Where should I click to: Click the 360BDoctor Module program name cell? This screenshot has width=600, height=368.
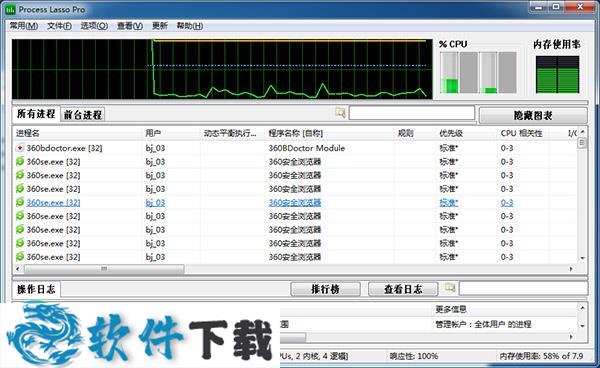point(307,148)
